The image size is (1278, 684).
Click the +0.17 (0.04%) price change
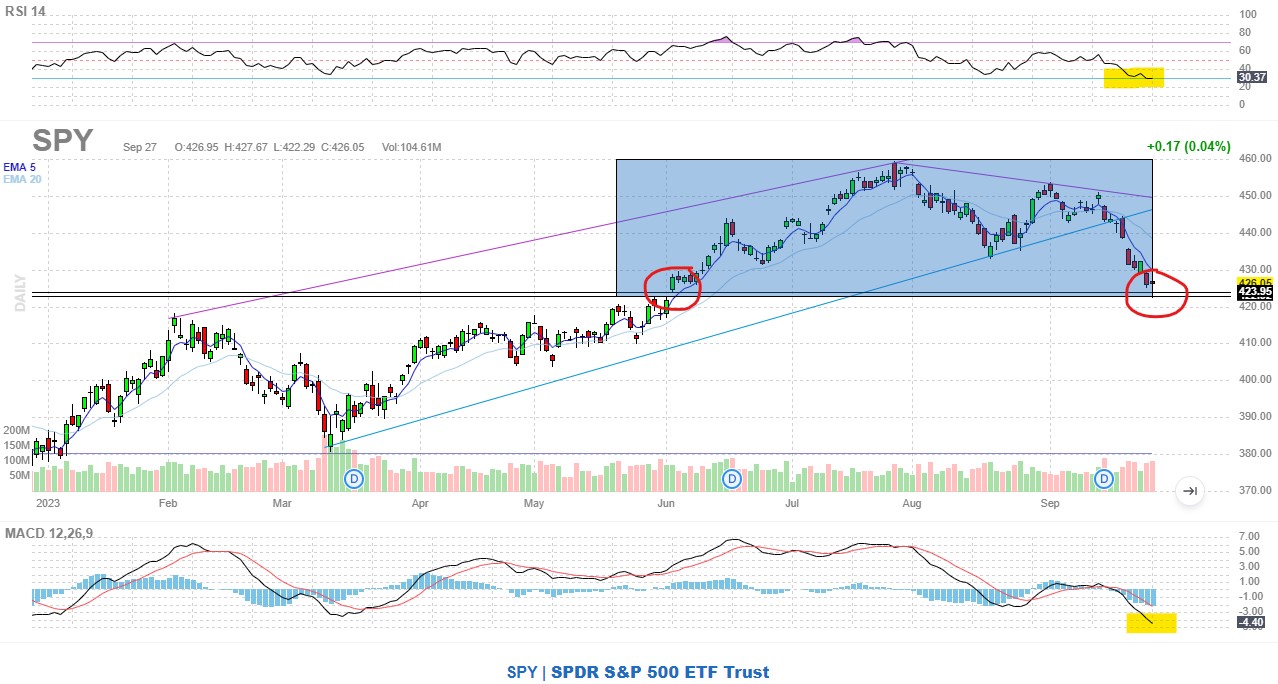1189,146
